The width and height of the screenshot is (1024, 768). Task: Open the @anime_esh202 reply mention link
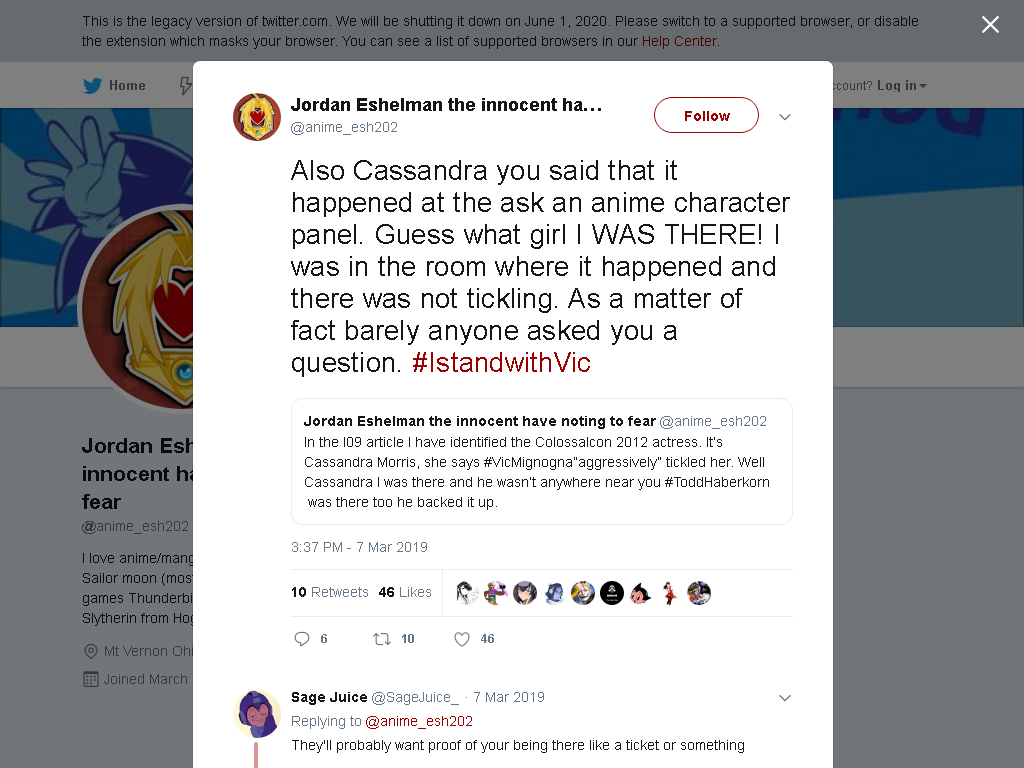419,721
